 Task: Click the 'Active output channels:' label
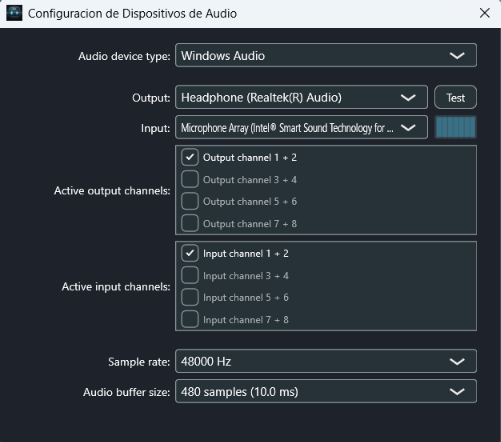click(x=112, y=191)
